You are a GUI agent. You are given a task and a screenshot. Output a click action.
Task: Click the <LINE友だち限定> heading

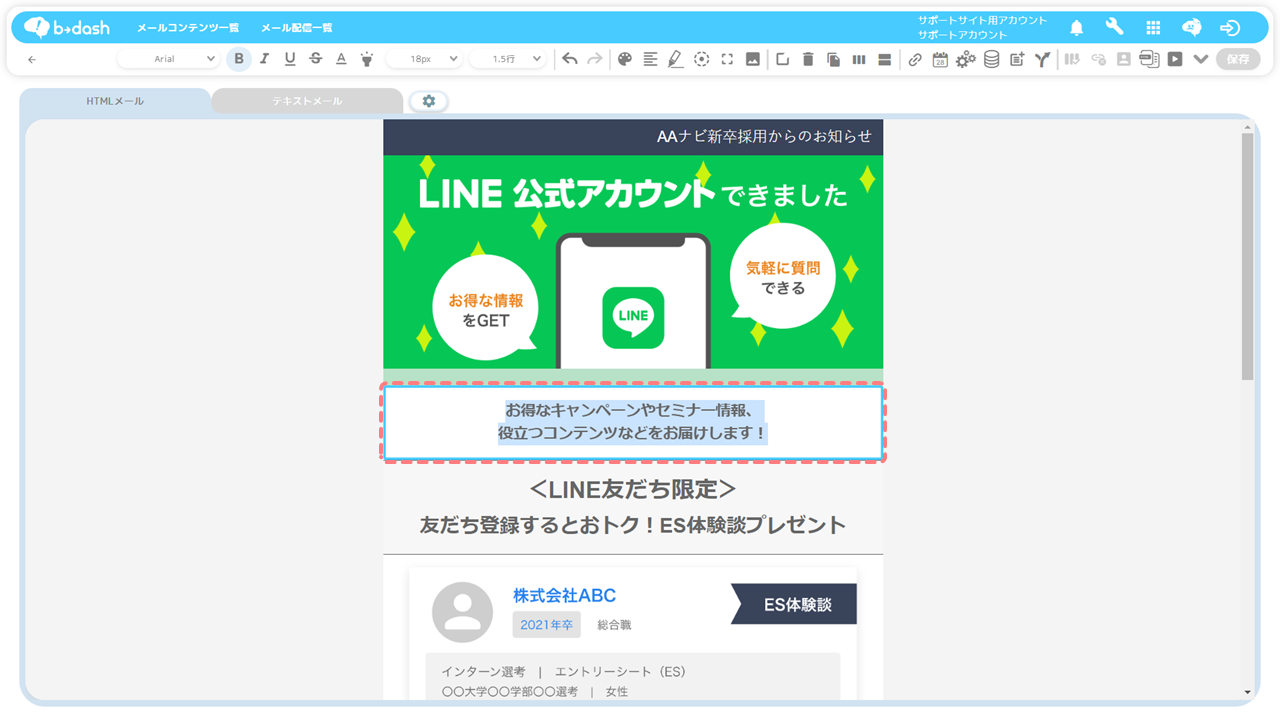click(633, 489)
